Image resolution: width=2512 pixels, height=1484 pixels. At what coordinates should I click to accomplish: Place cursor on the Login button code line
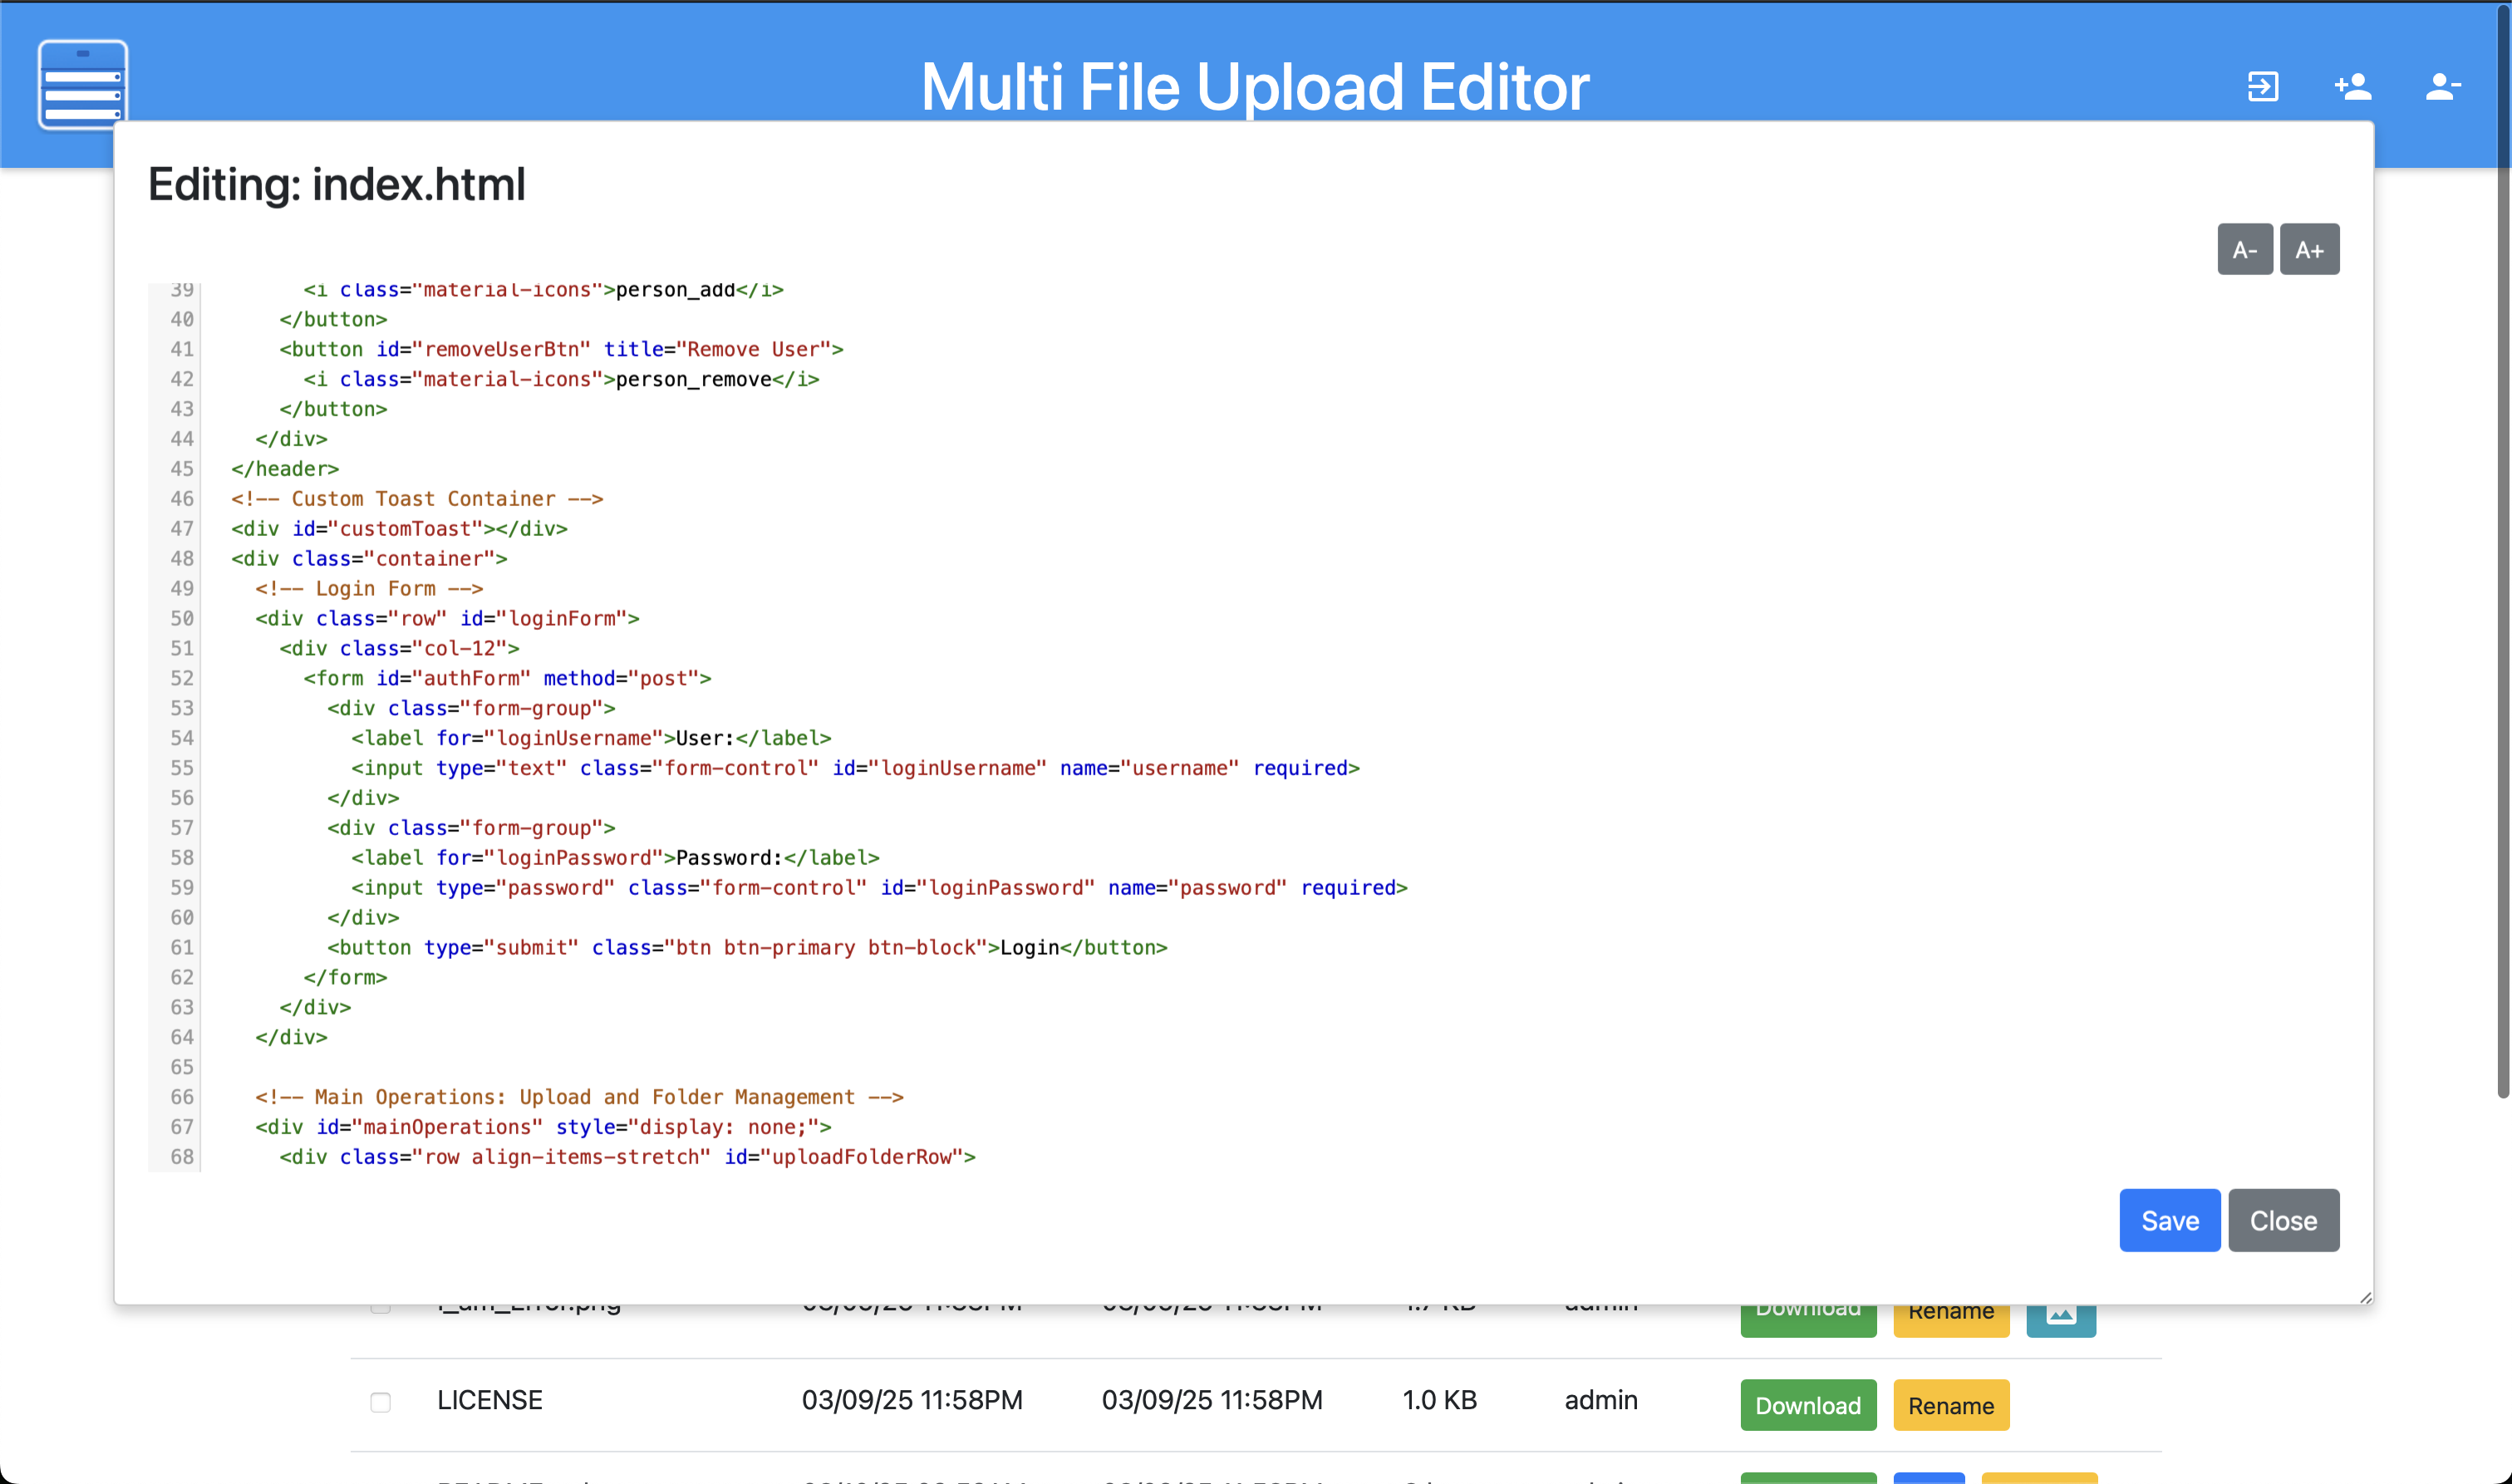click(746, 947)
